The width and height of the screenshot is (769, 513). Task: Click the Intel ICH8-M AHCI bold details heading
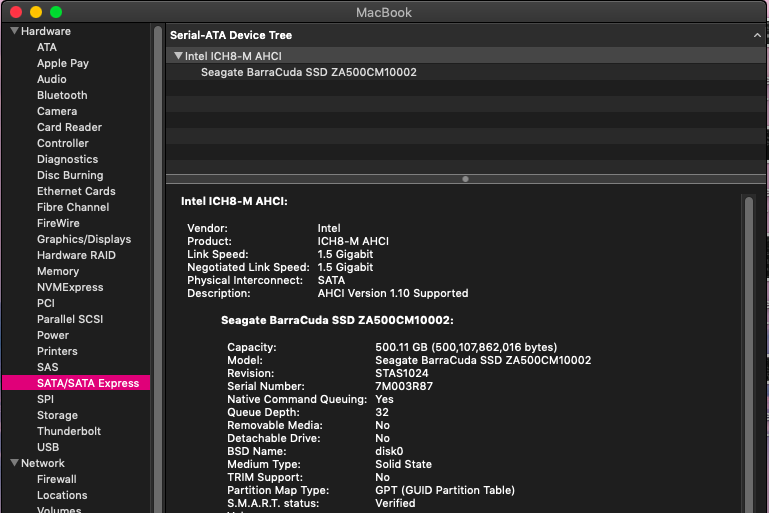(234, 201)
